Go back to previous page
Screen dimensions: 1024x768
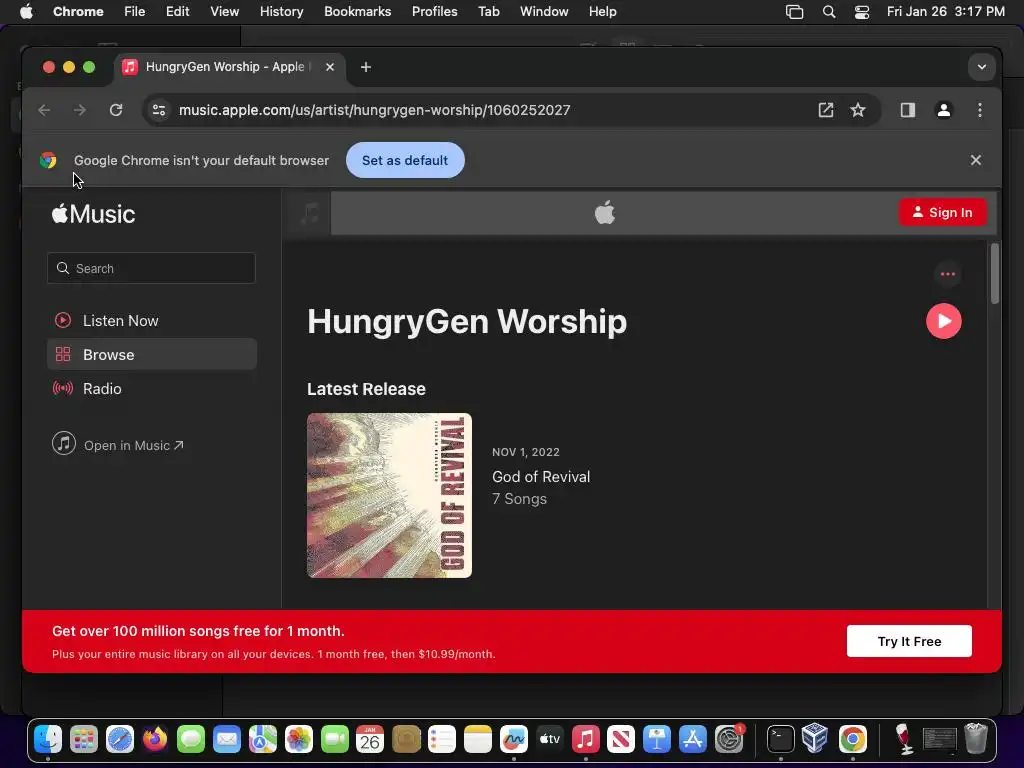[44, 110]
